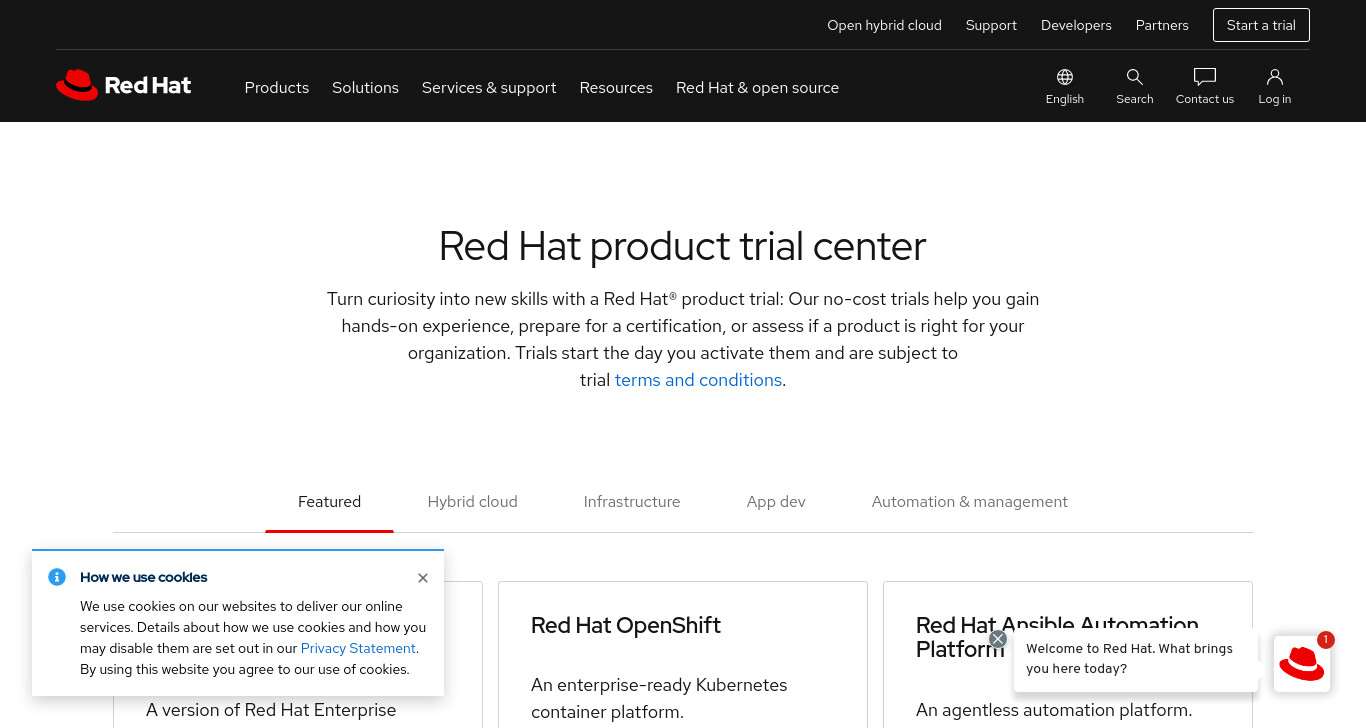Click the Red Hat OpenShift card title
Screen dimensions: 1366x728
pyautogui.click(x=626, y=625)
